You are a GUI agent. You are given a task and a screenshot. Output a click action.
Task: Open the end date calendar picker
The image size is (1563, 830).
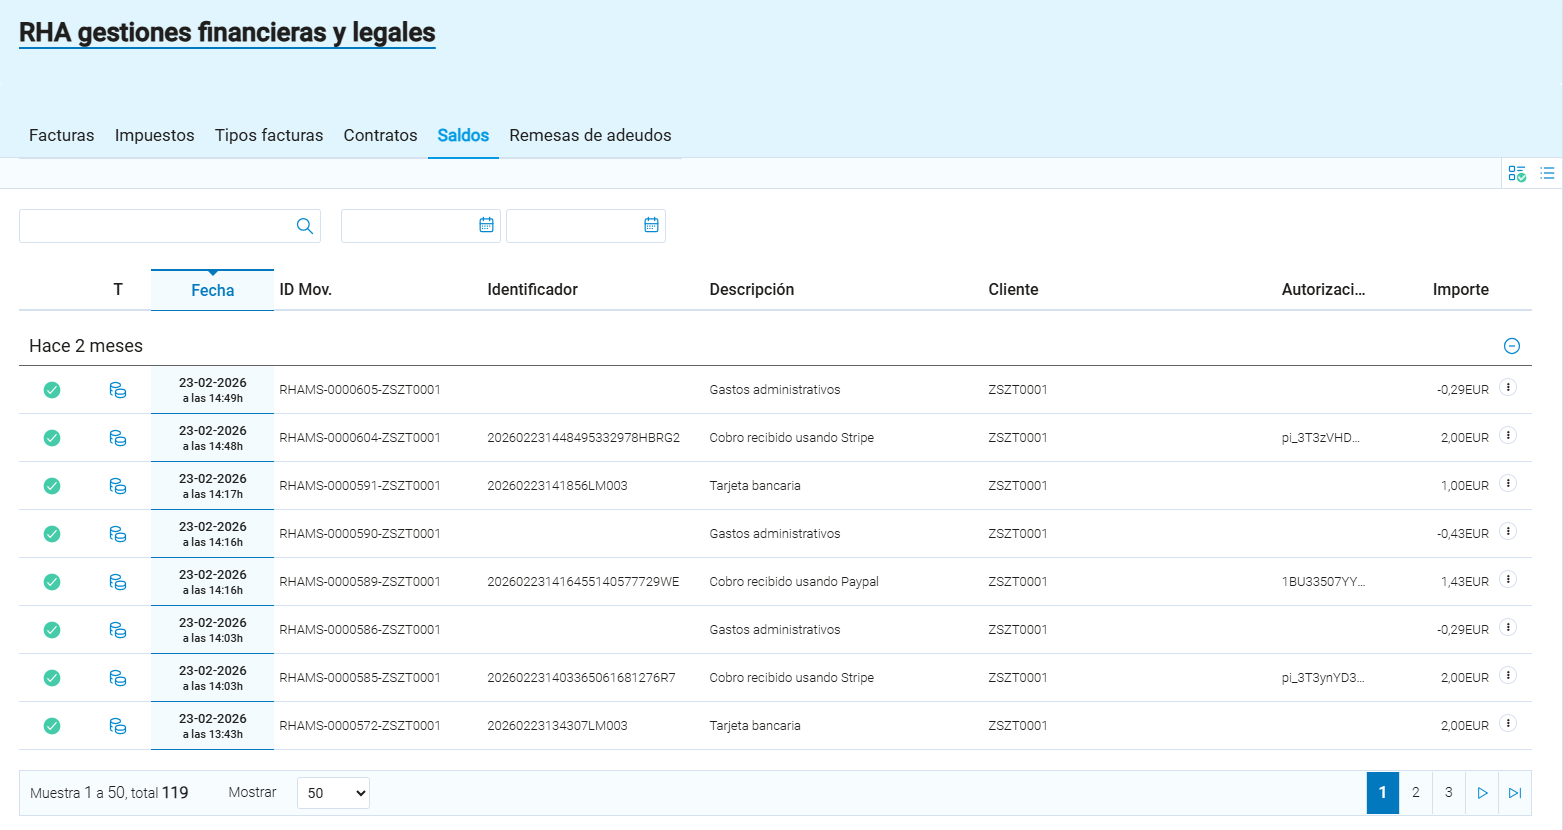pyautogui.click(x=651, y=225)
